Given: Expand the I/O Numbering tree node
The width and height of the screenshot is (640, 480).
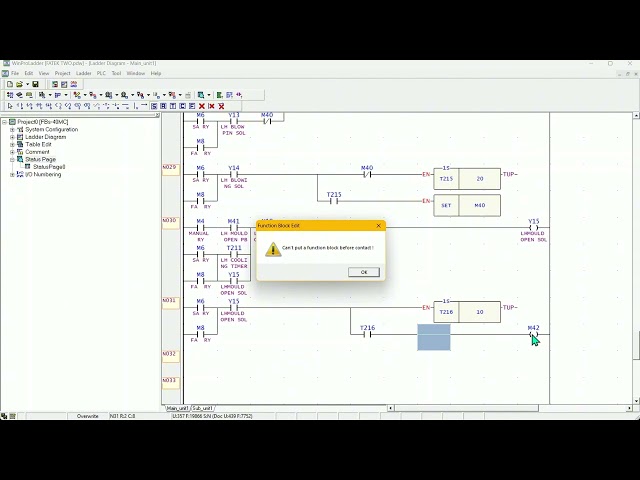Looking at the screenshot, I should pos(12,174).
